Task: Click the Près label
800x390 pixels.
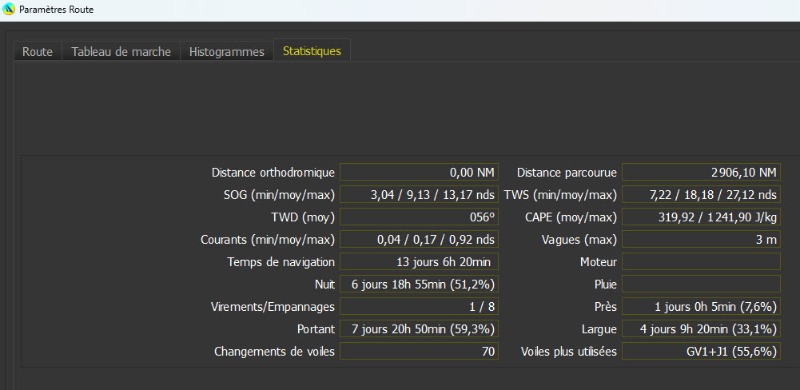Action: pyautogui.click(x=605, y=307)
